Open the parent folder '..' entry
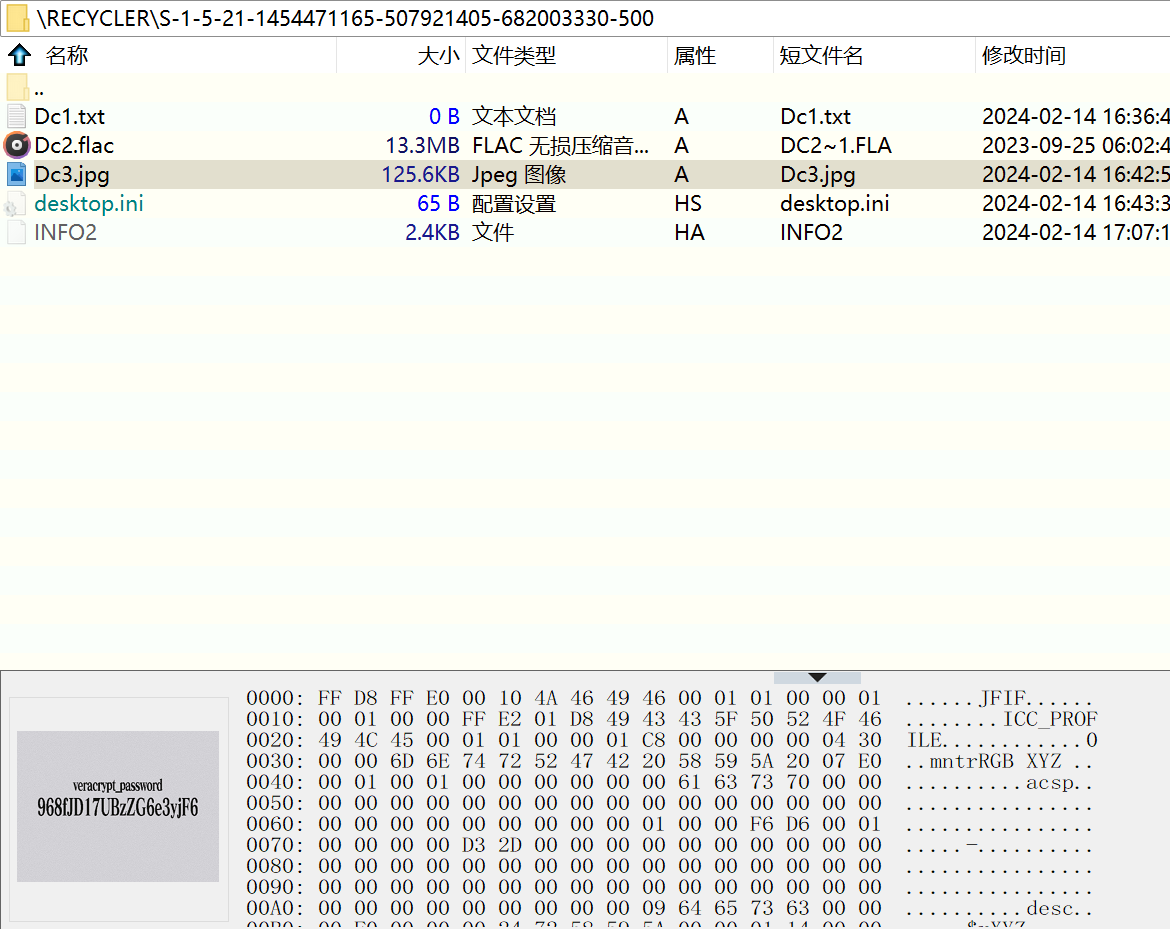 pyautogui.click(x=38, y=87)
